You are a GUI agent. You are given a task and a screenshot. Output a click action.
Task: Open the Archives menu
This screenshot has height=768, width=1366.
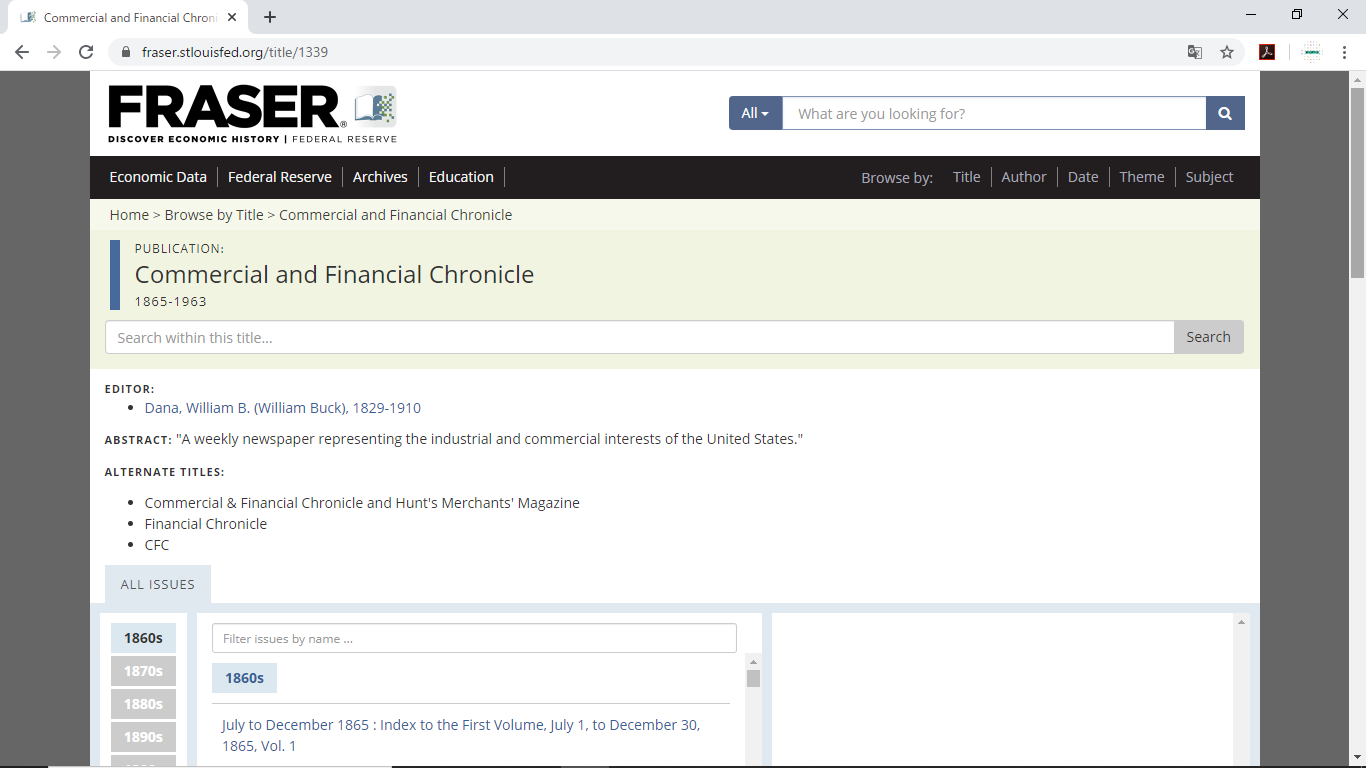(x=380, y=177)
